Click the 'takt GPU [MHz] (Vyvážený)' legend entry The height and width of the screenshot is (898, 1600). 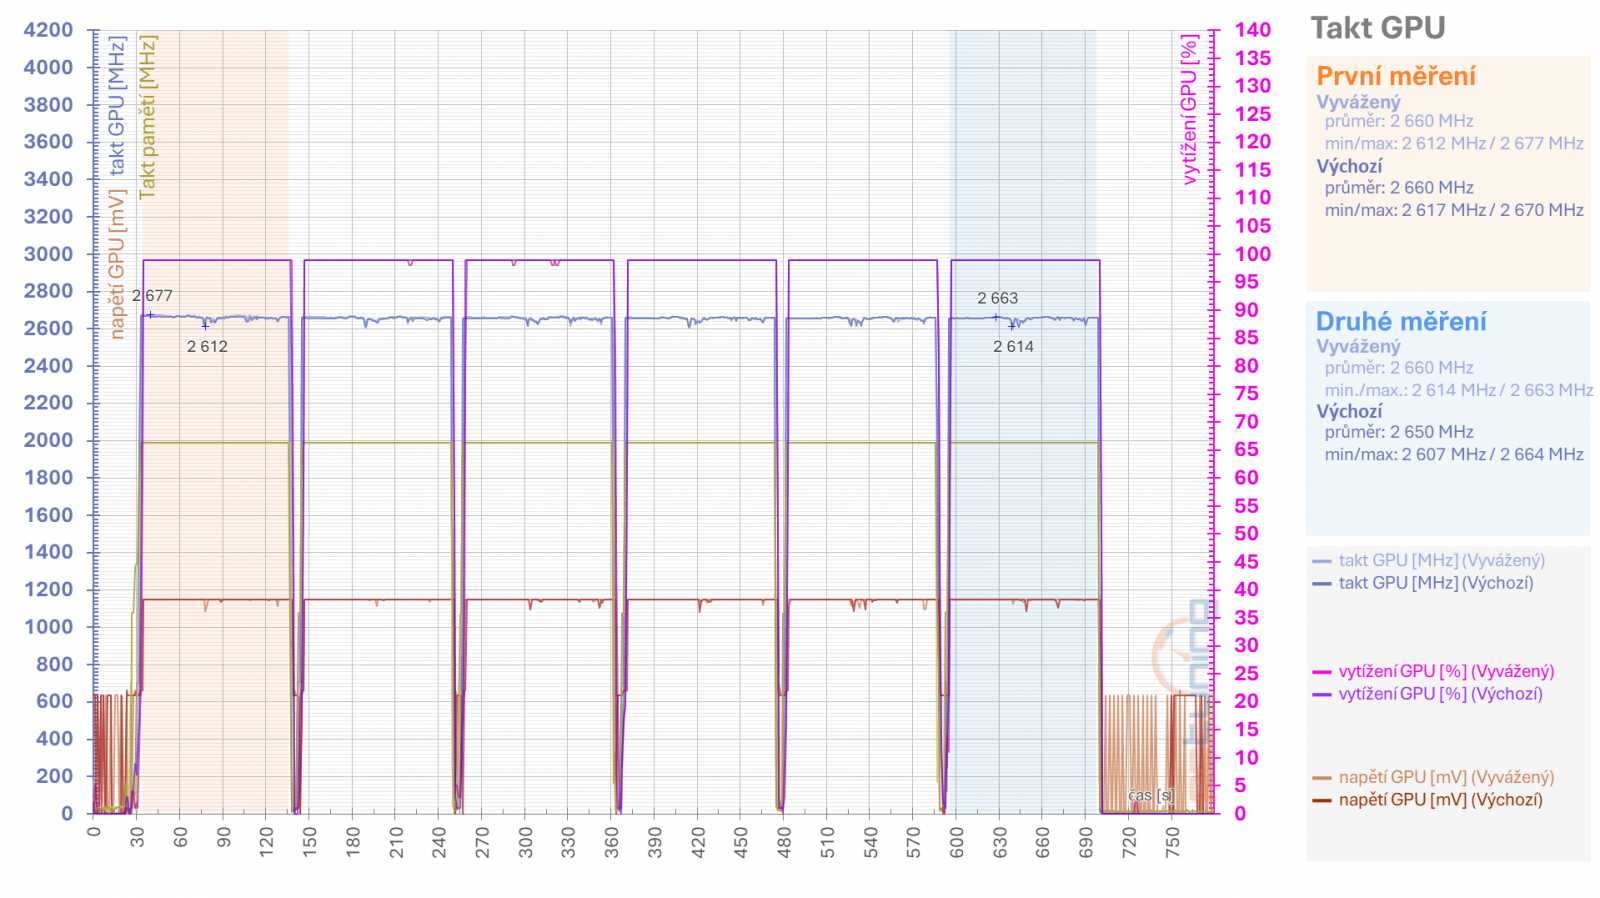click(x=1441, y=560)
